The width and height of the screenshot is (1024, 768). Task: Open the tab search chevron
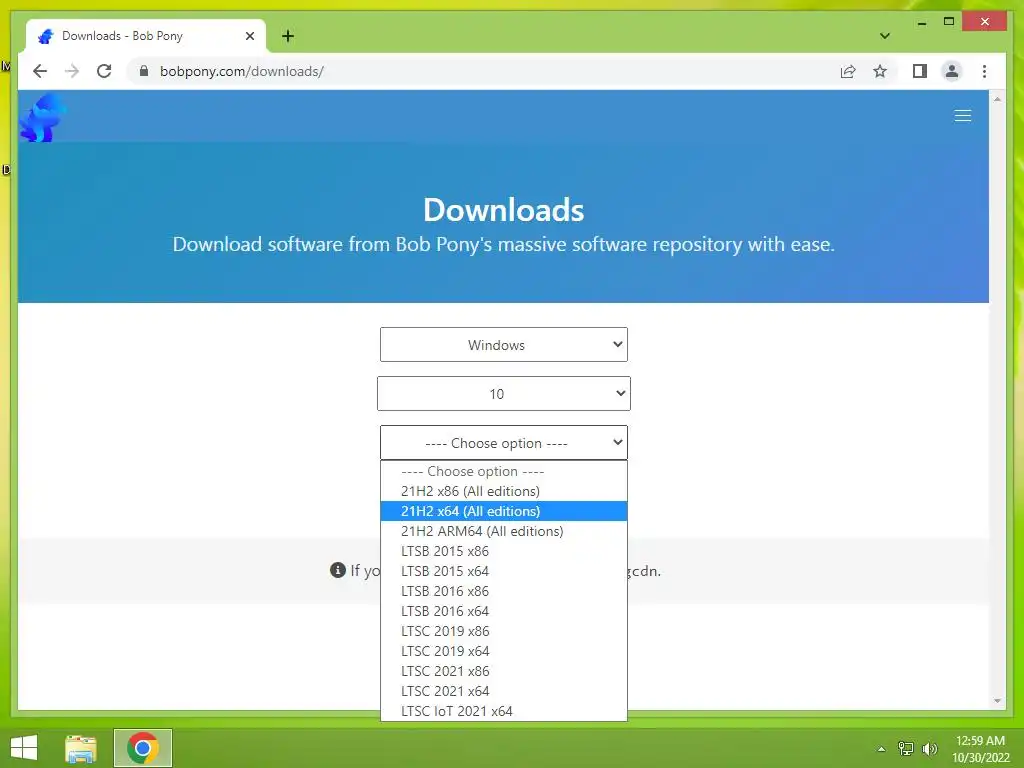(885, 36)
